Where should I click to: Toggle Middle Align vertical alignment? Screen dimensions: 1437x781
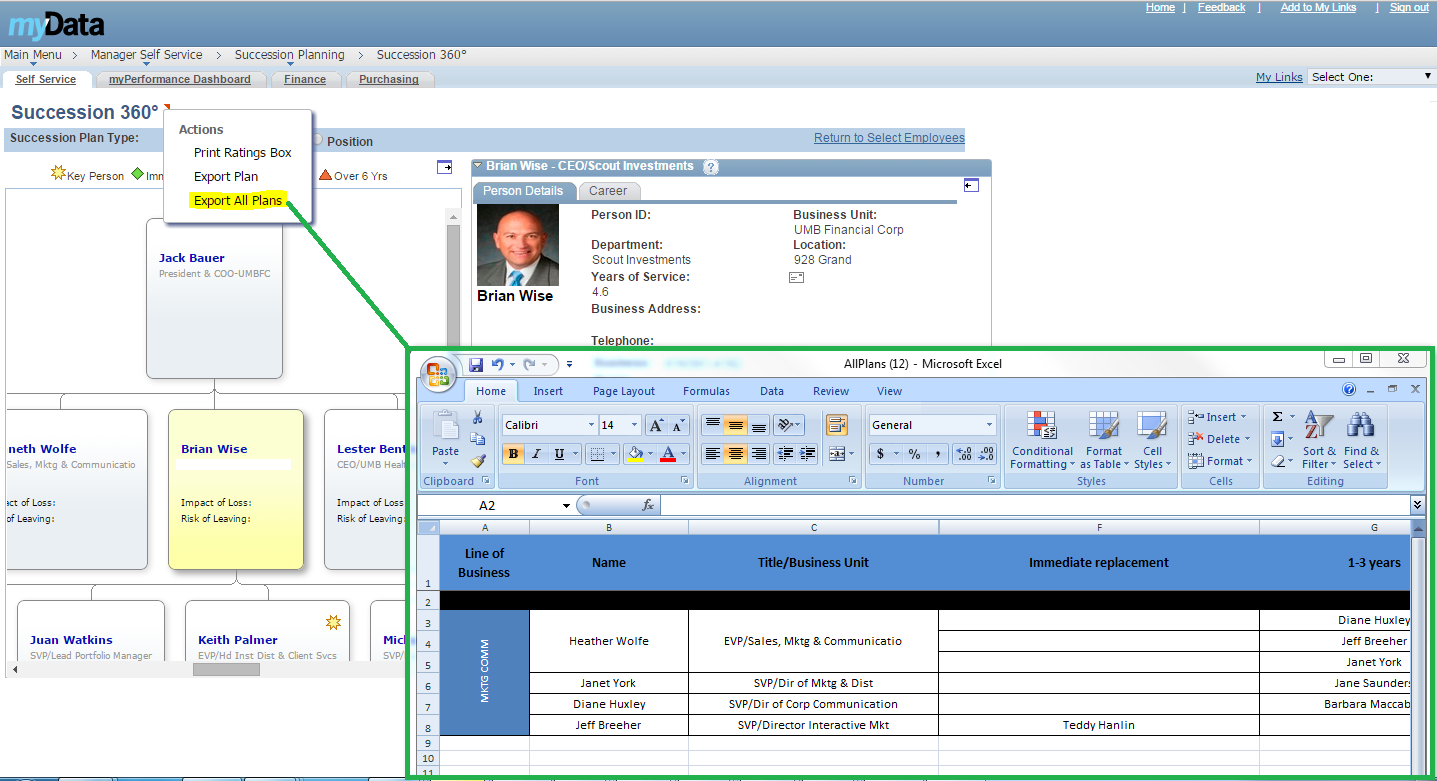pos(736,425)
